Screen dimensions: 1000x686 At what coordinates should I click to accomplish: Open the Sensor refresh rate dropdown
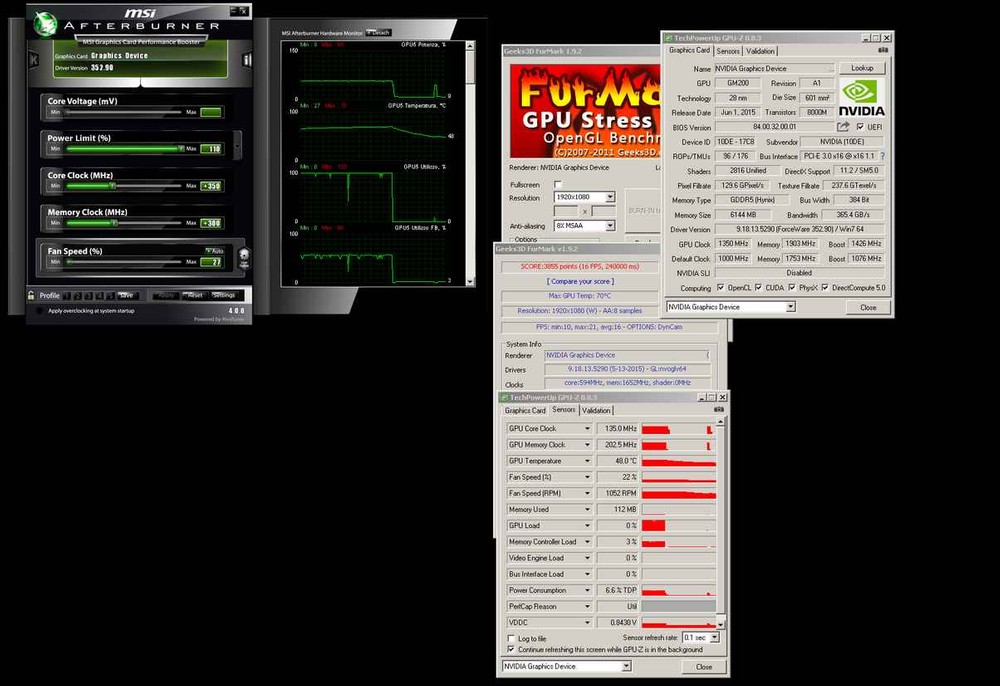pos(713,638)
